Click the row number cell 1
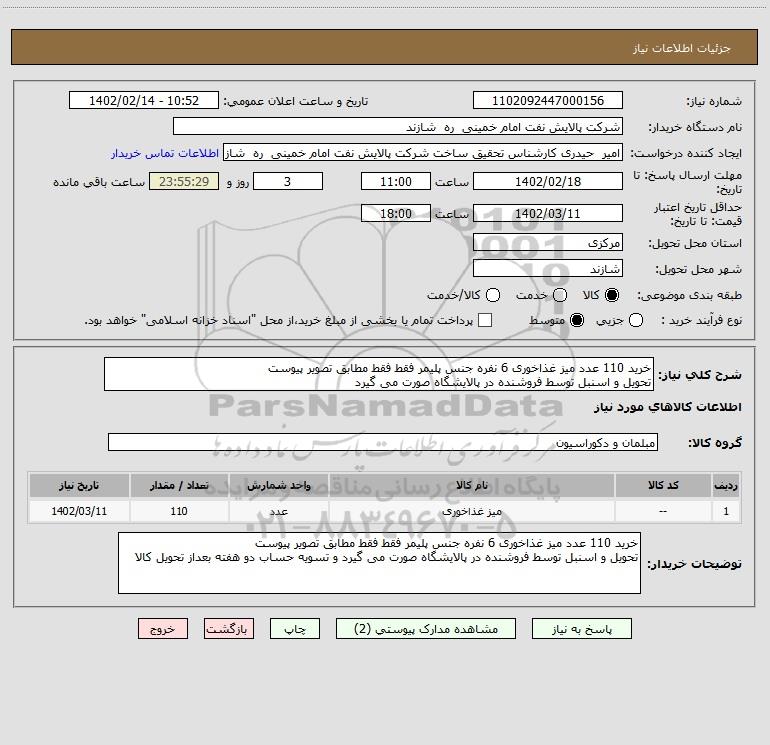Screen dimensions: 770x745 726,511
